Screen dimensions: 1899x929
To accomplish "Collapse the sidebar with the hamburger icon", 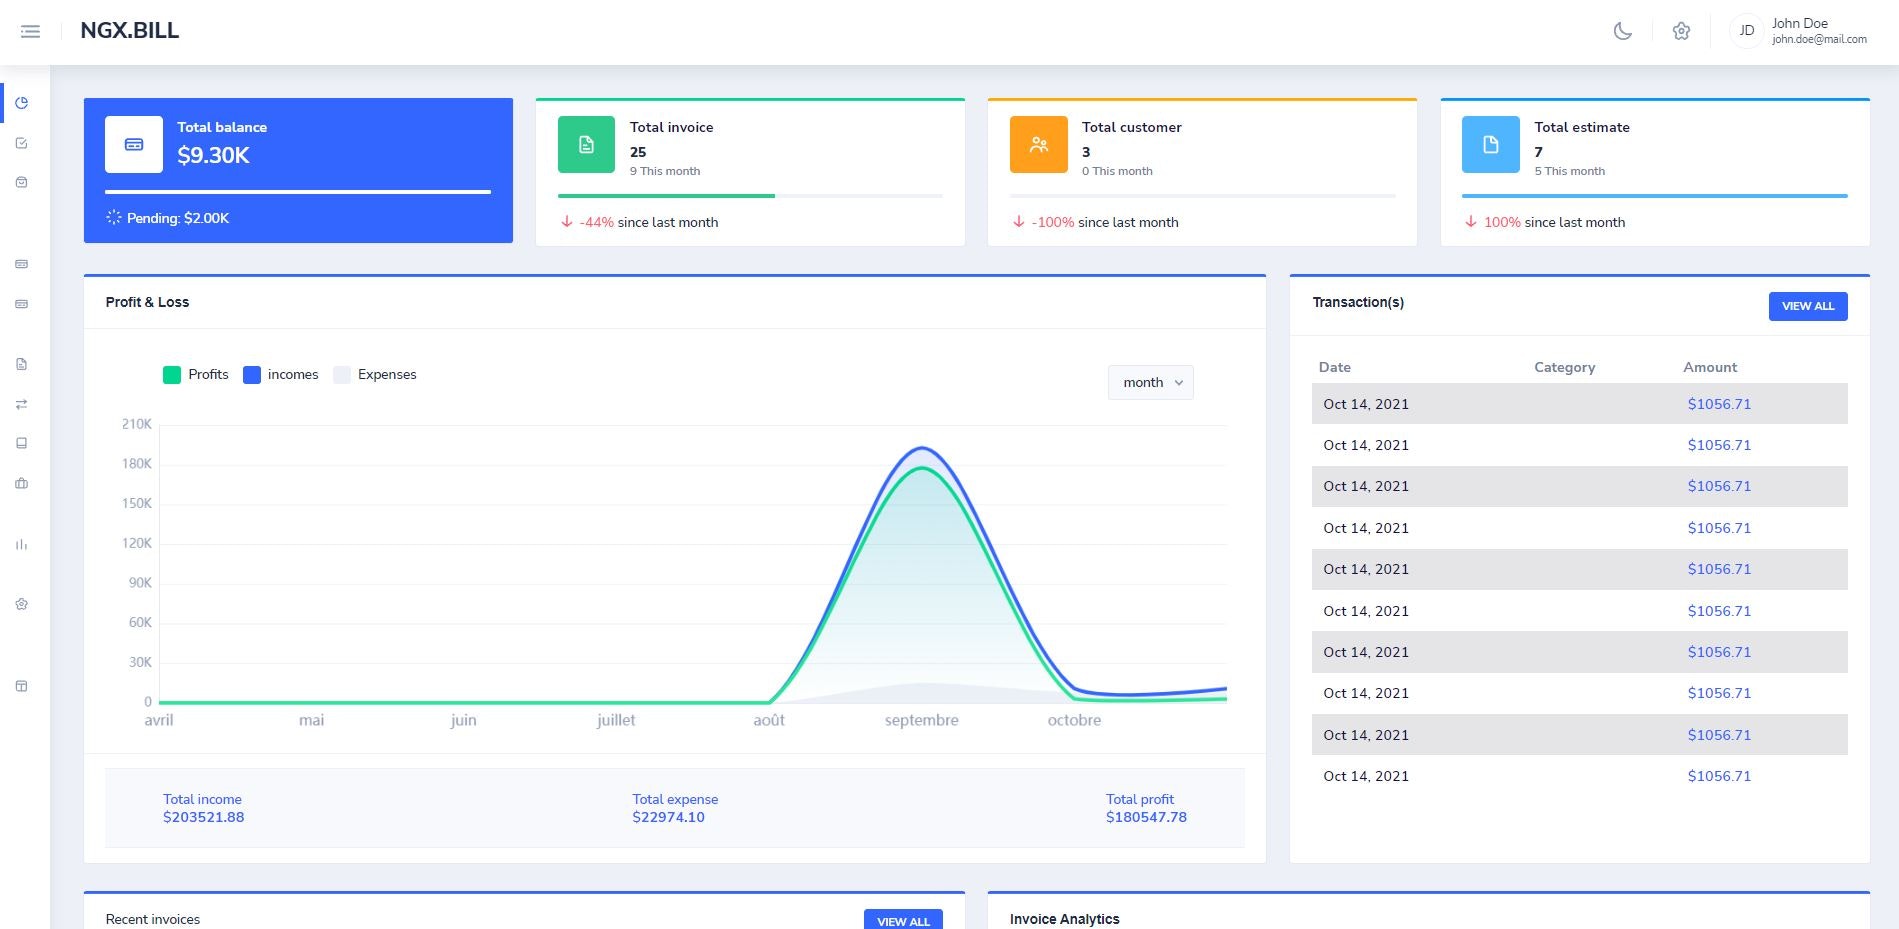I will [x=31, y=31].
